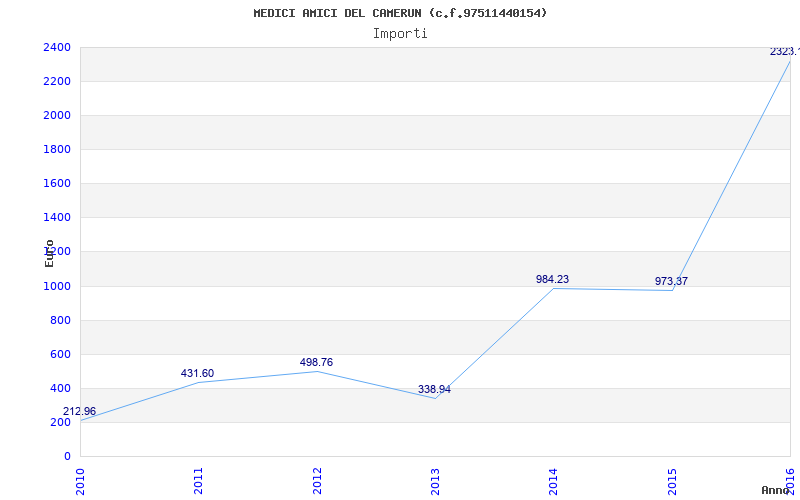800x500 pixels.
Task: Click the 1600 y-axis tick label
Action: click(x=57, y=184)
